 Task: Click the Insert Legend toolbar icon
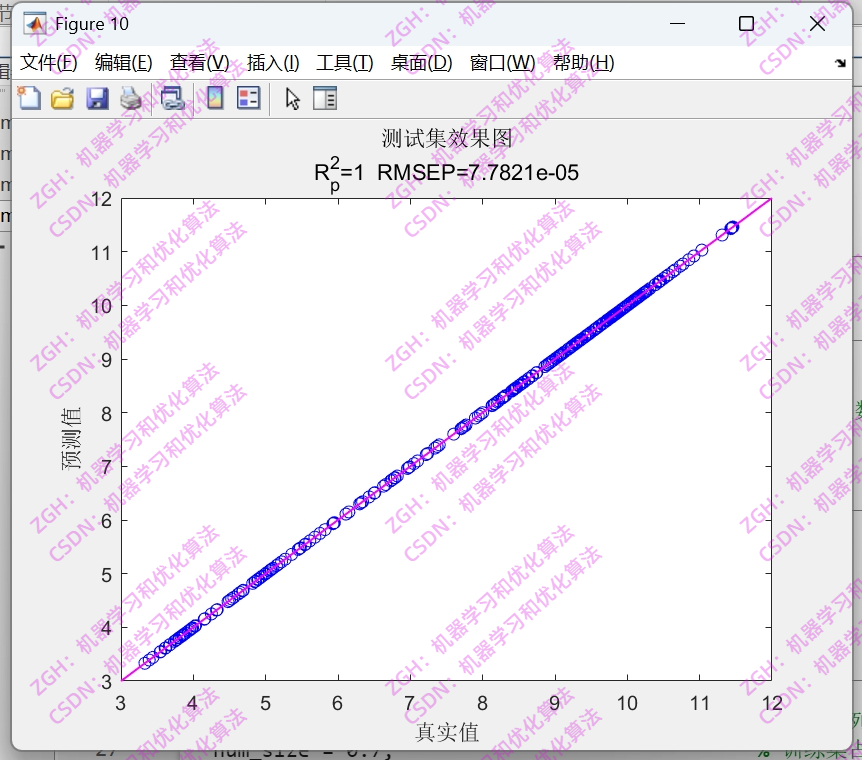[x=248, y=99]
